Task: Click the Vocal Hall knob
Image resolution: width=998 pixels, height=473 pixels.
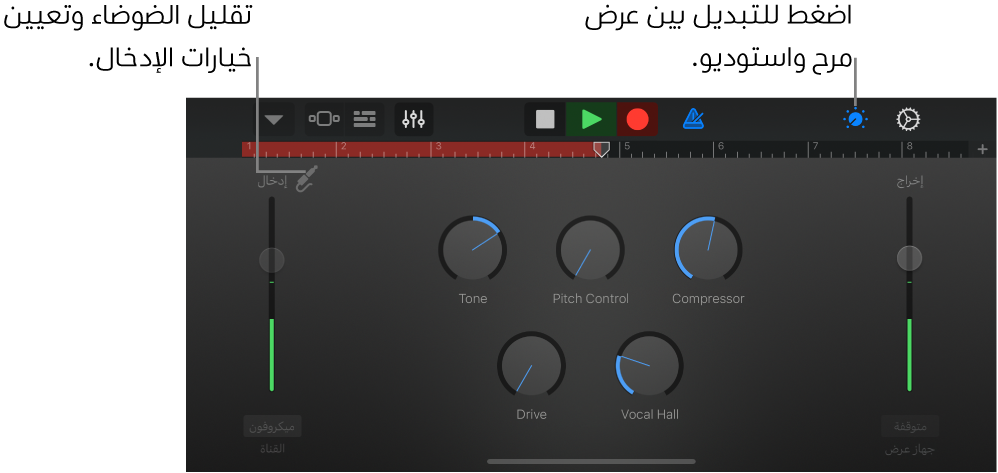Action: pos(649,365)
